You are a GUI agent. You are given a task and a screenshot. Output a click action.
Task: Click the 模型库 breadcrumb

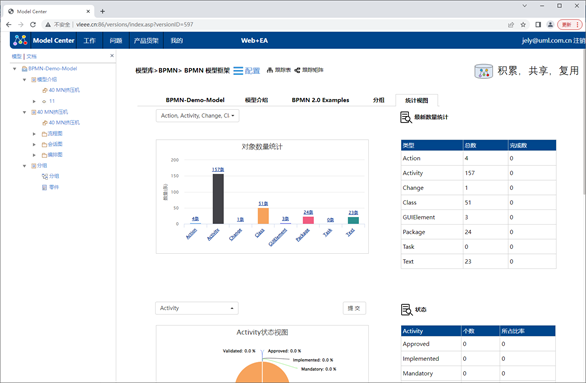(x=145, y=70)
